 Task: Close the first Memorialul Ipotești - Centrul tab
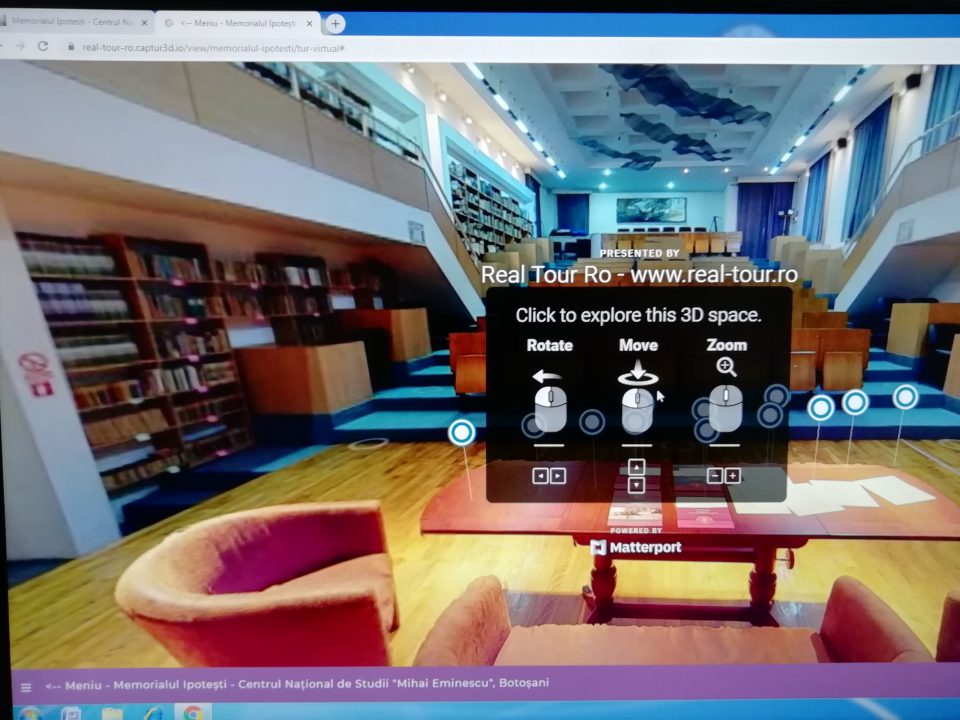(x=144, y=23)
